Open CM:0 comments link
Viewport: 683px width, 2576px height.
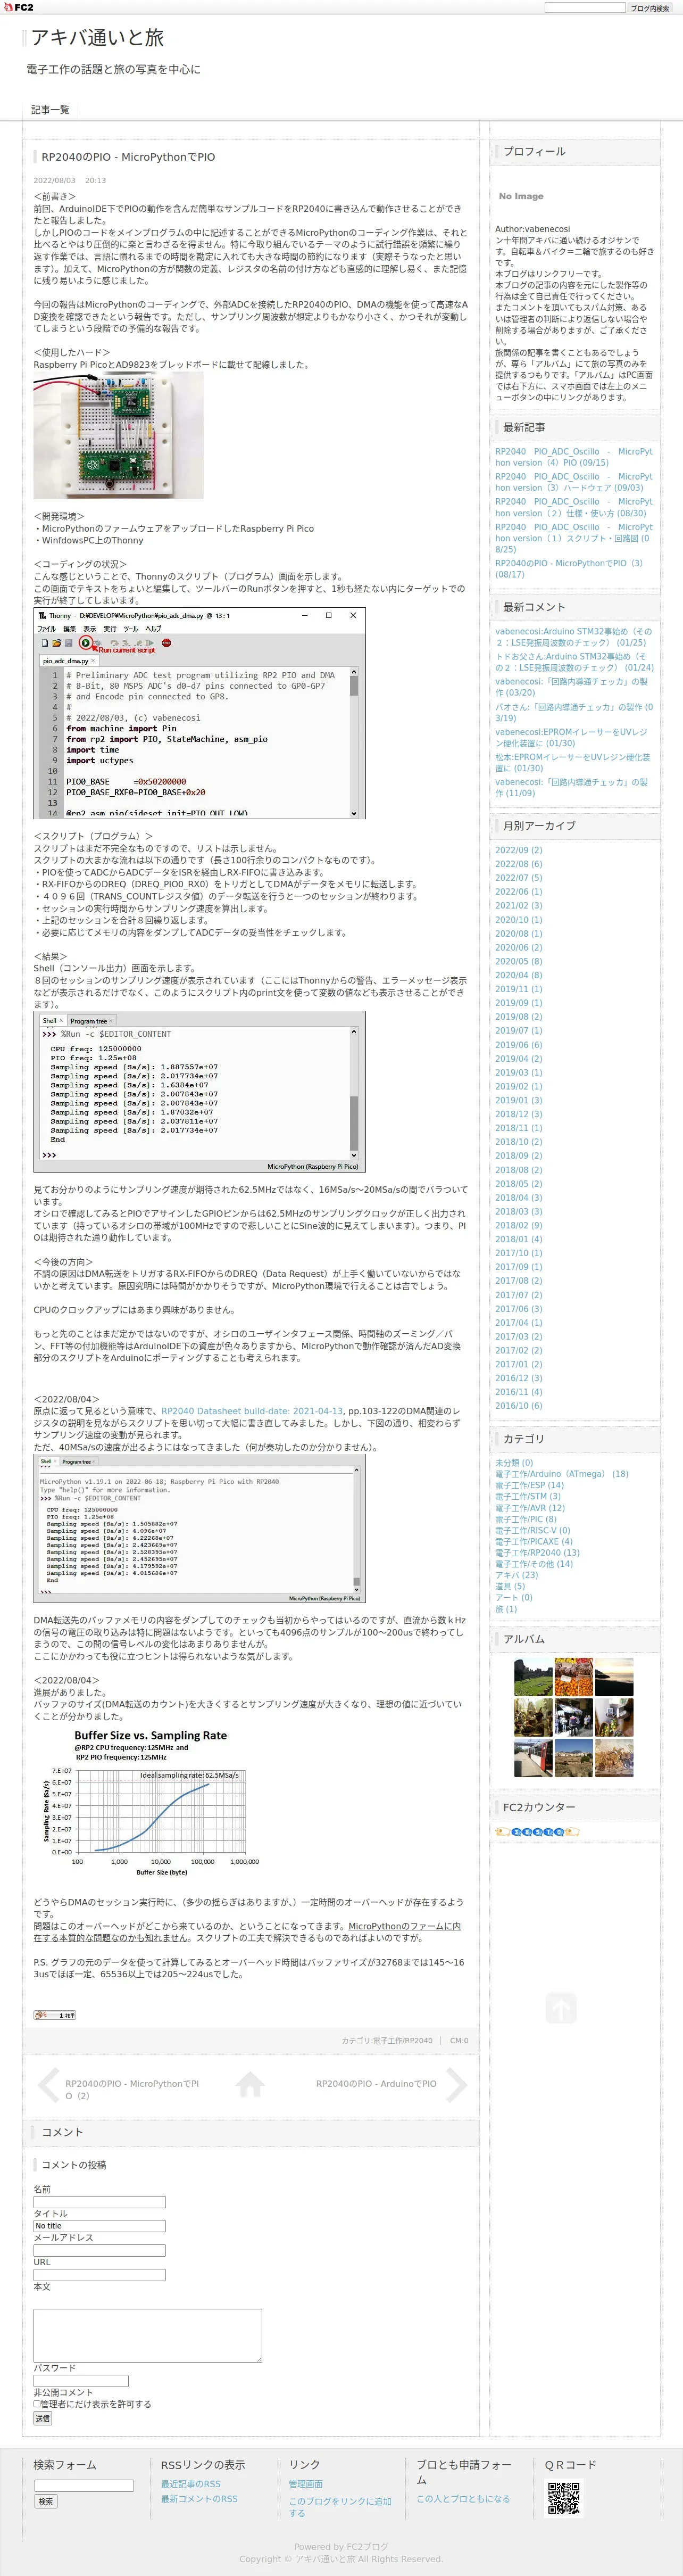click(x=459, y=2041)
